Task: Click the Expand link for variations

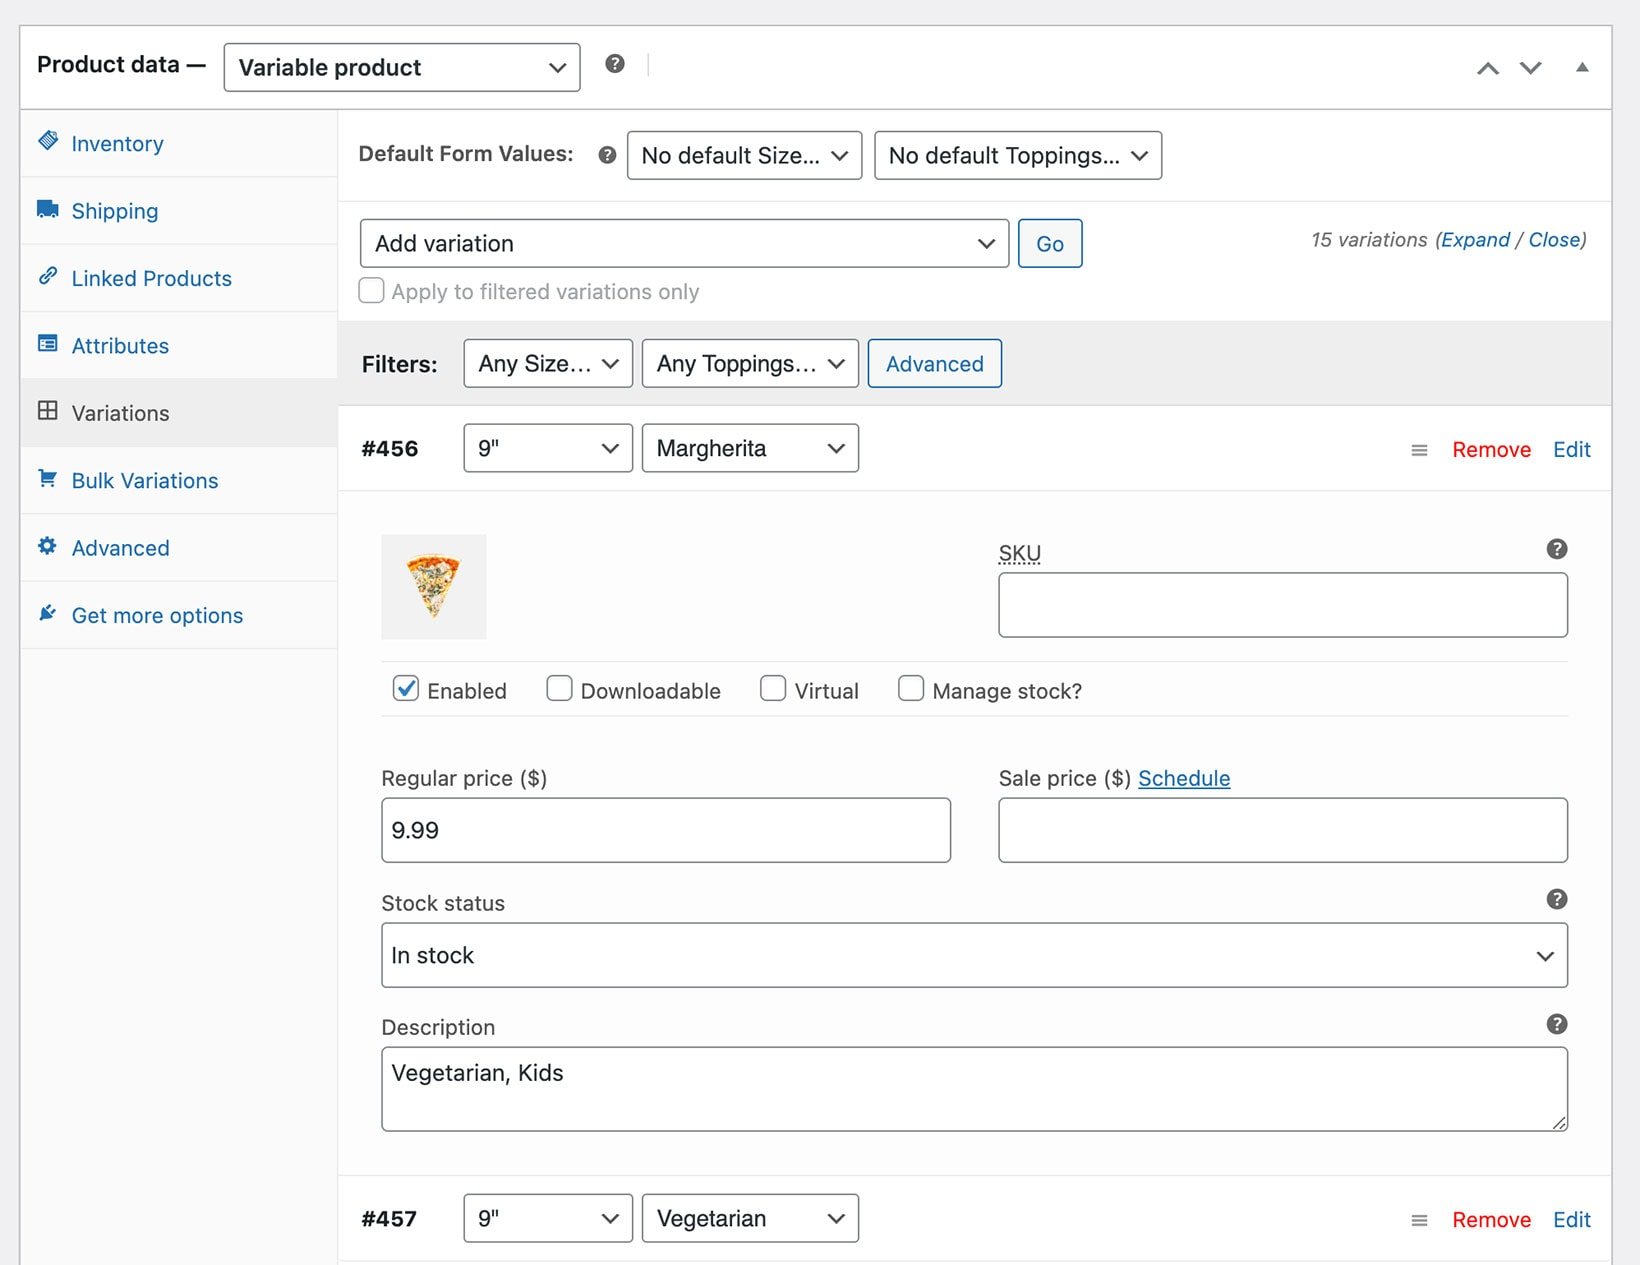Action: click(x=1477, y=239)
